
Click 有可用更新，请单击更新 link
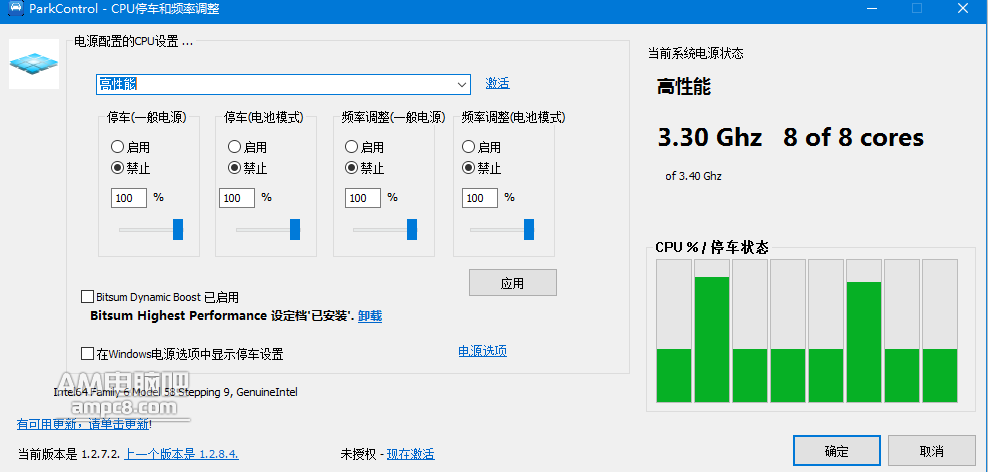(83, 424)
